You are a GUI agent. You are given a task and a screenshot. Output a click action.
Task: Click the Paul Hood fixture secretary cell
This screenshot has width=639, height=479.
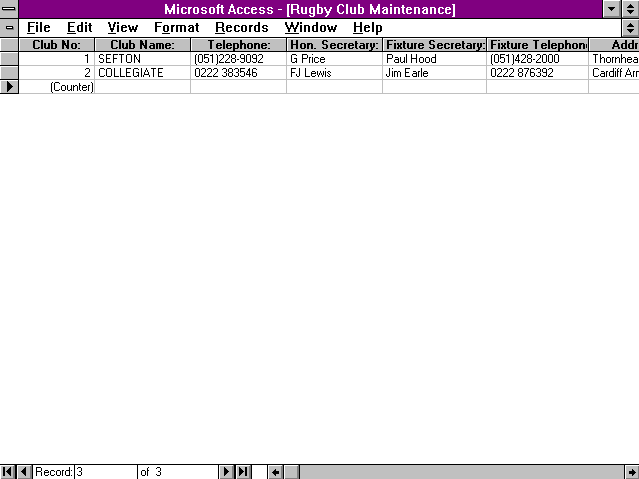[x=434, y=59]
